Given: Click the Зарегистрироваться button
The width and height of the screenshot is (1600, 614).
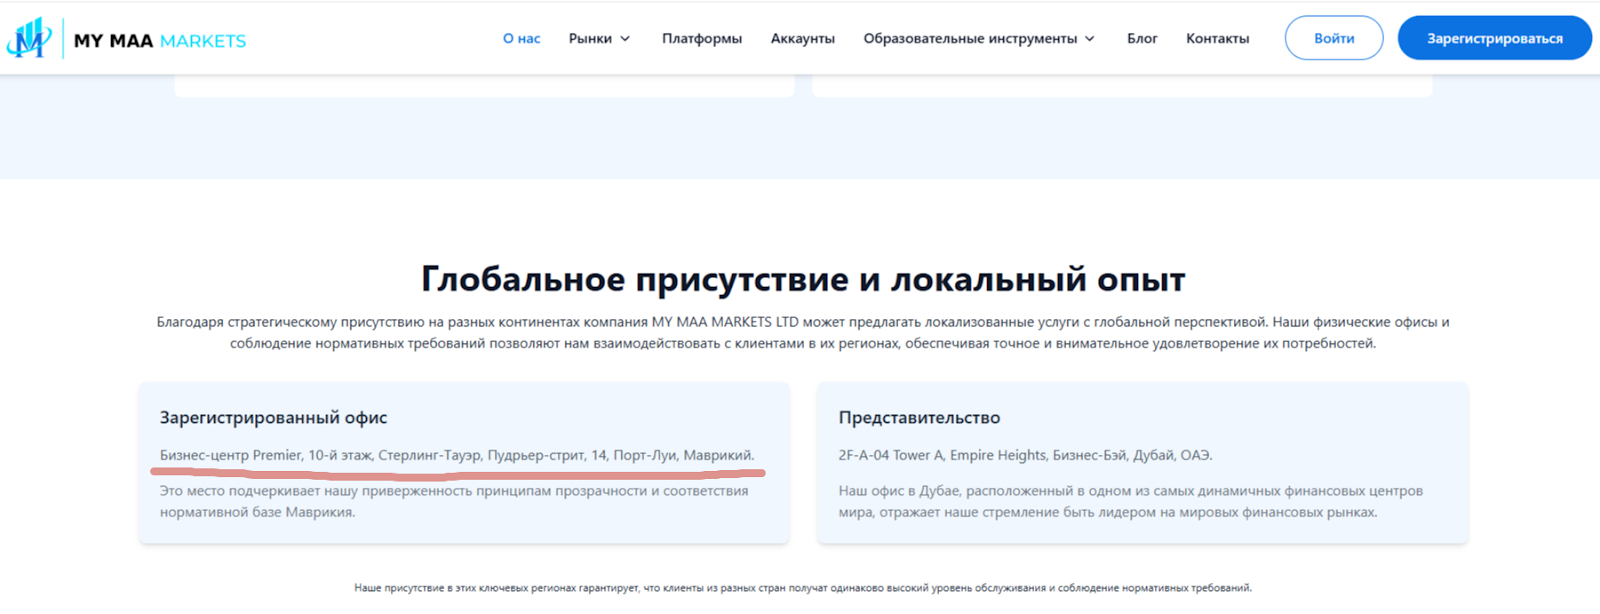Looking at the screenshot, I should pyautogui.click(x=1495, y=38).
